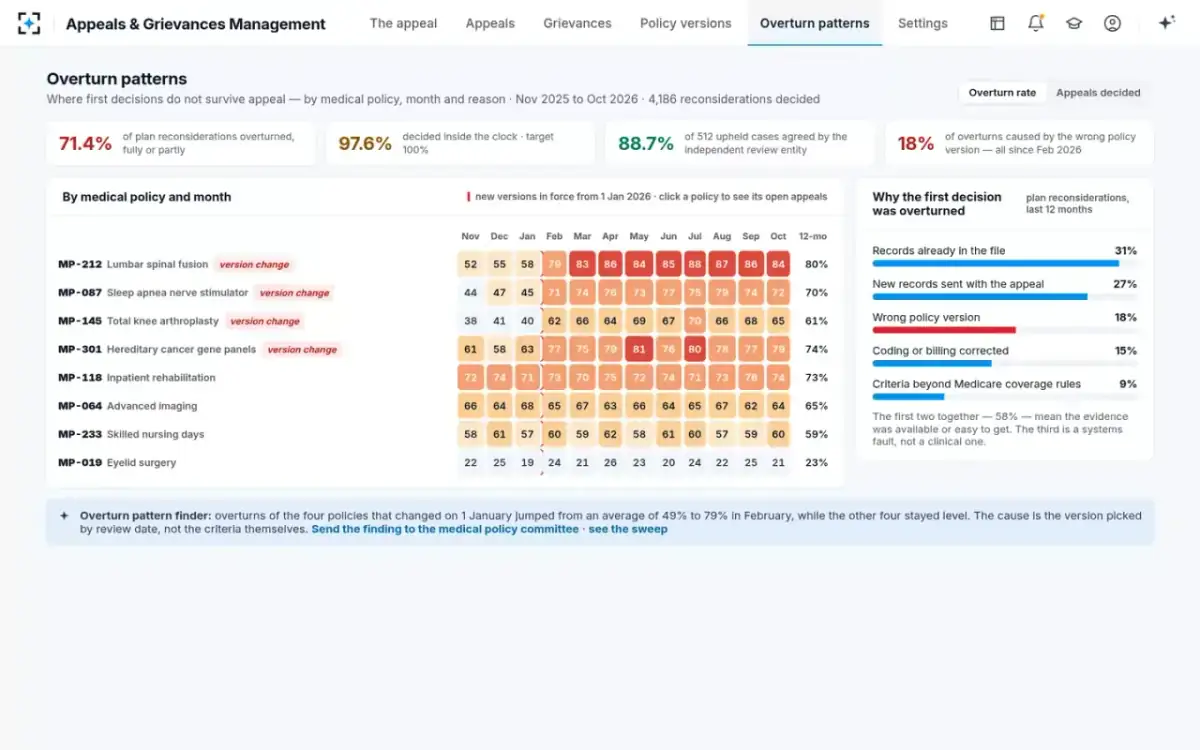The image size is (1200, 750).
Task: Click the version change badge on MP-087
Action: pos(294,293)
